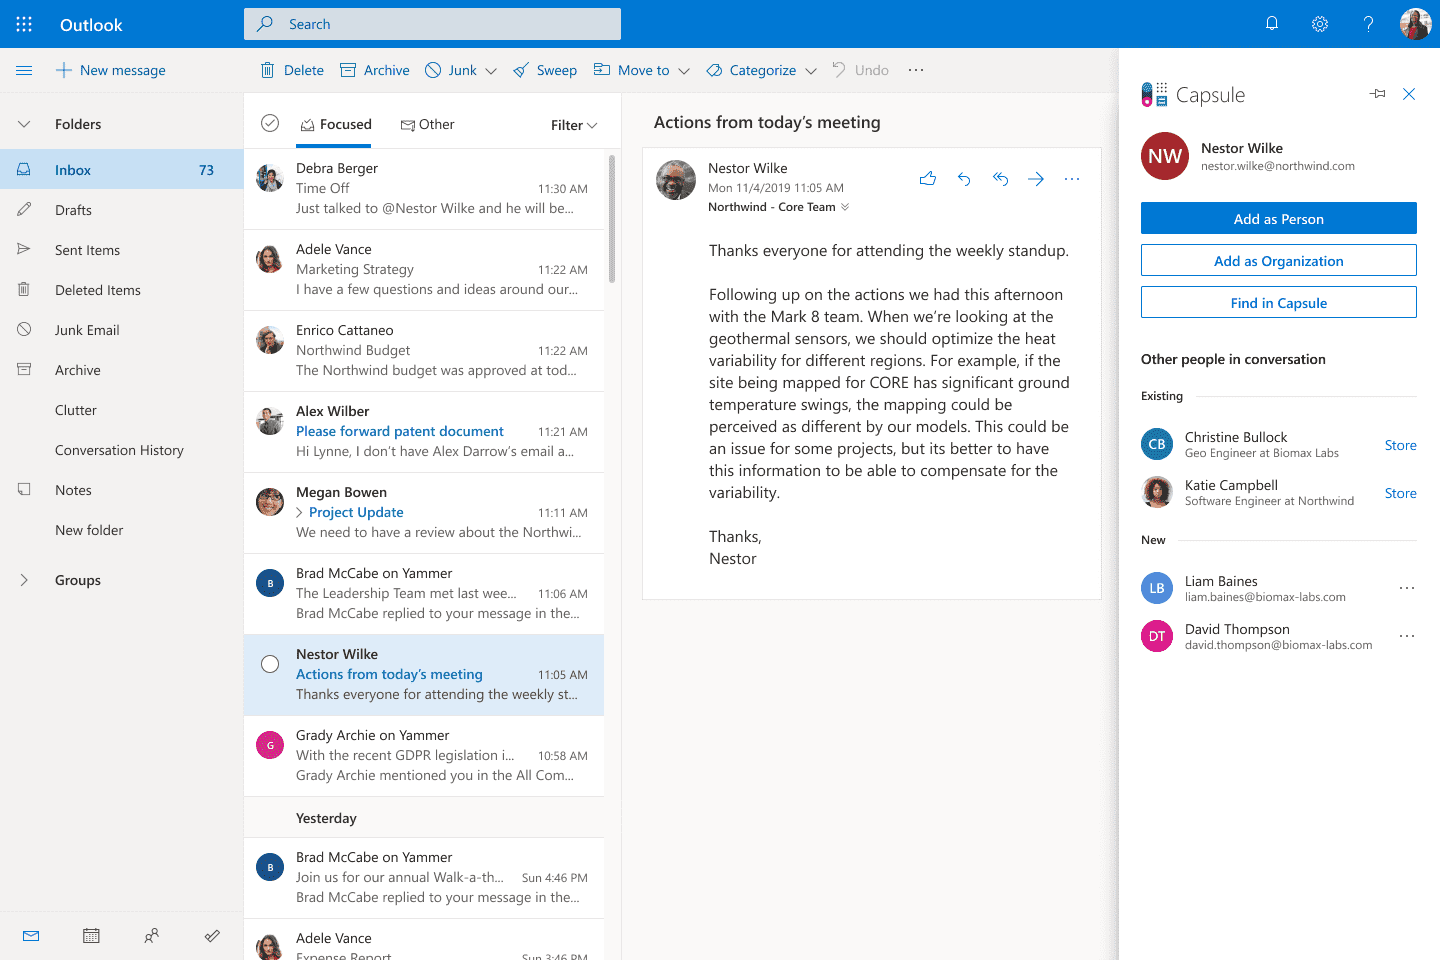Select Nestor Wilke's email with its circle checkbox
This screenshot has height=960, width=1440.
(x=270, y=663)
